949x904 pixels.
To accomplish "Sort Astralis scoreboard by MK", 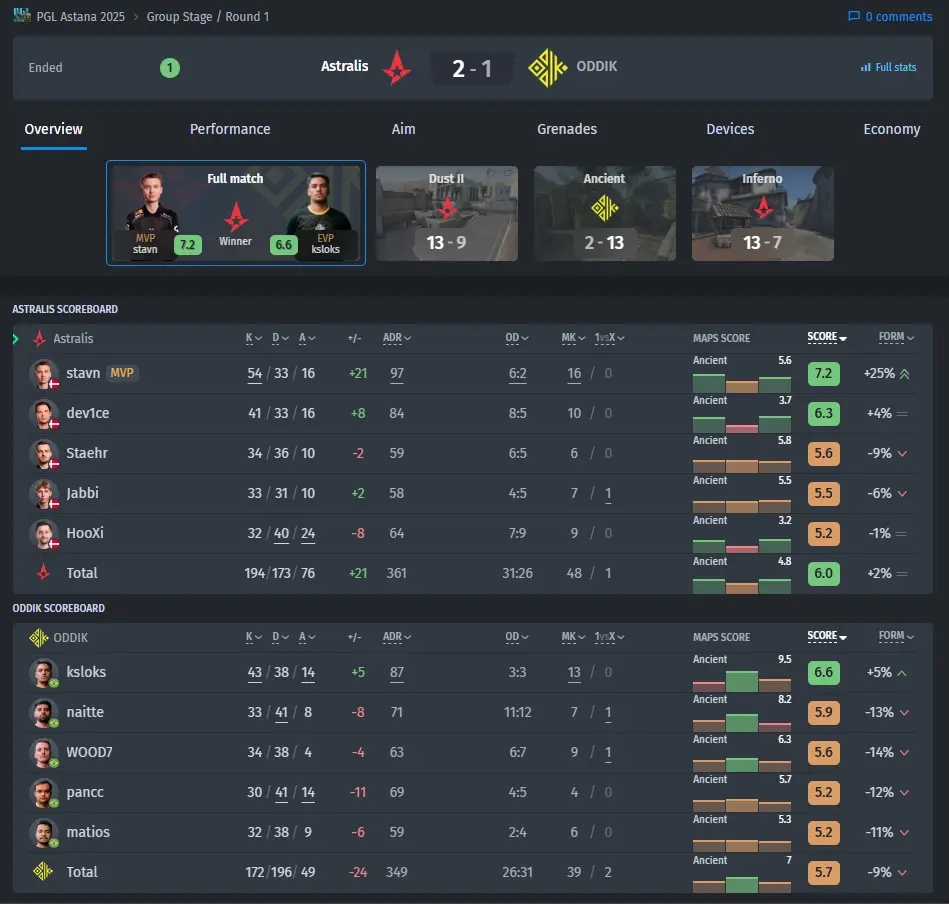I will (x=573, y=338).
